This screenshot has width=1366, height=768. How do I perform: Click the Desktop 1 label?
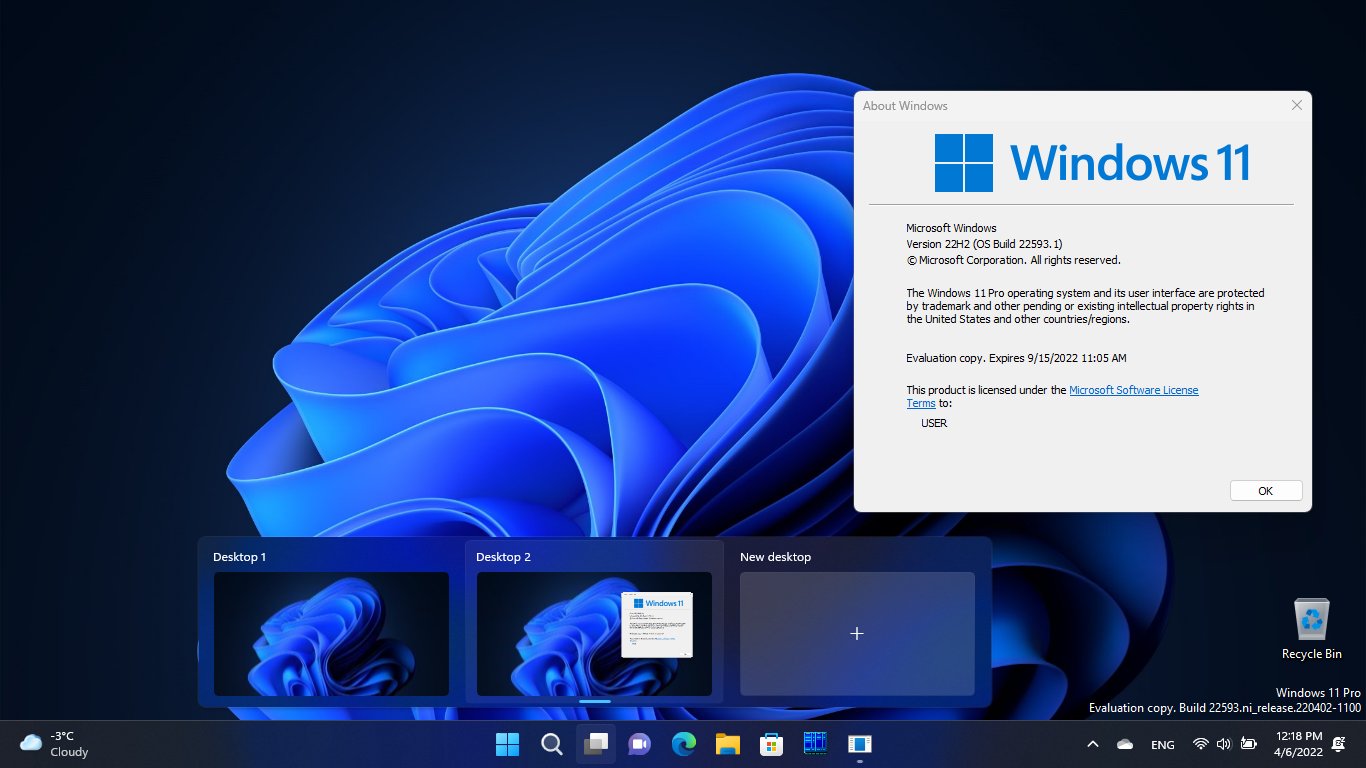coord(240,557)
